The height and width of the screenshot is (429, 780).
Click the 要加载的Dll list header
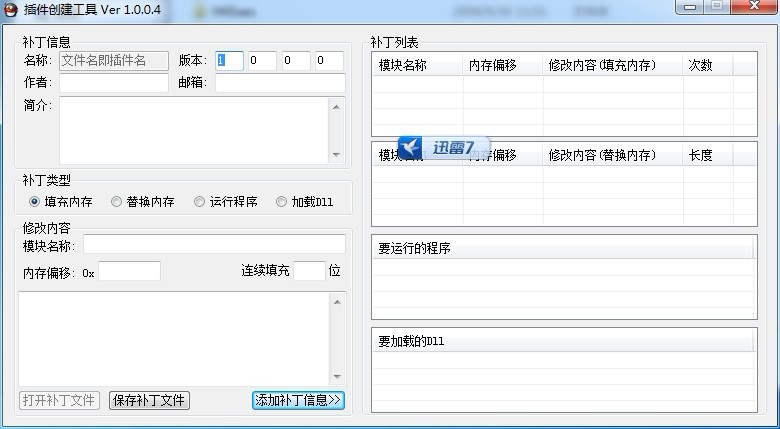(564, 341)
